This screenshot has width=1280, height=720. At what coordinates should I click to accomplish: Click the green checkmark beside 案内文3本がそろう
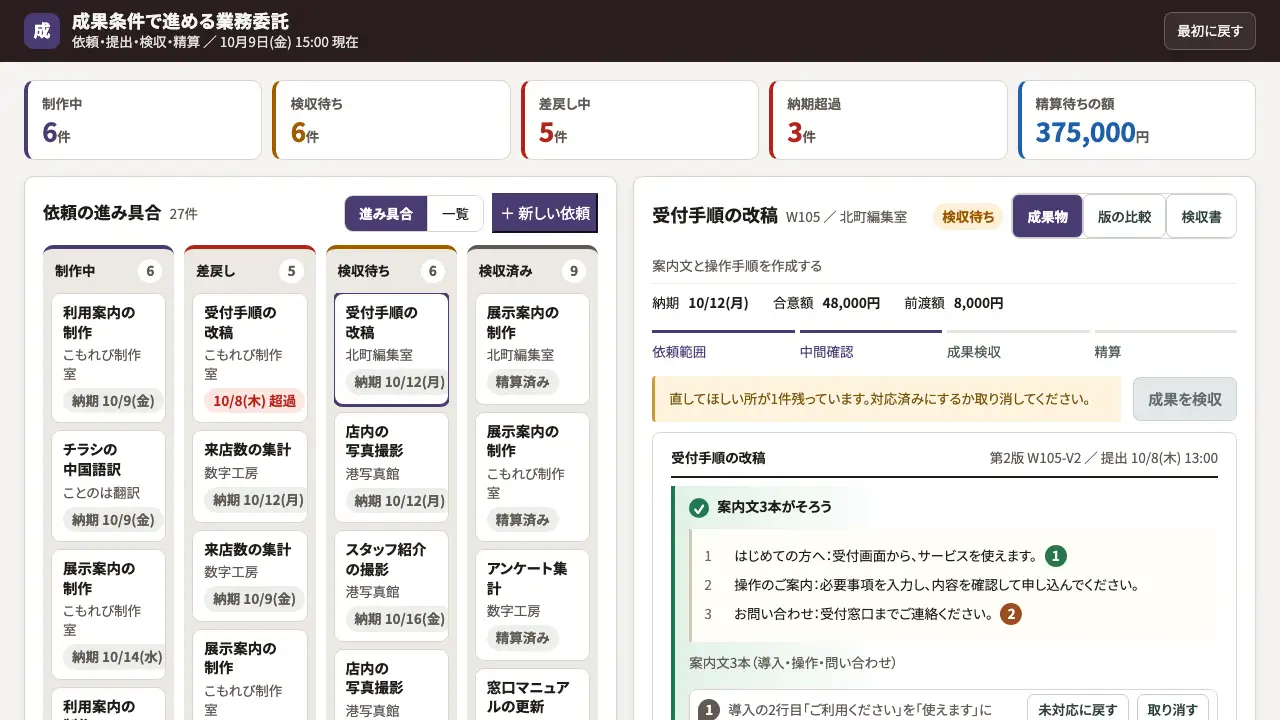pyautogui.click(x=699, y=508)
